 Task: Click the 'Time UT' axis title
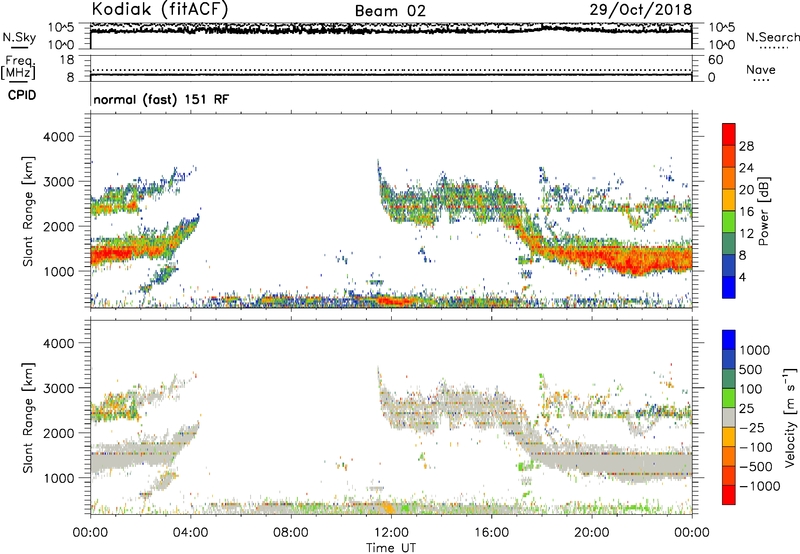[x=391, y=548]
